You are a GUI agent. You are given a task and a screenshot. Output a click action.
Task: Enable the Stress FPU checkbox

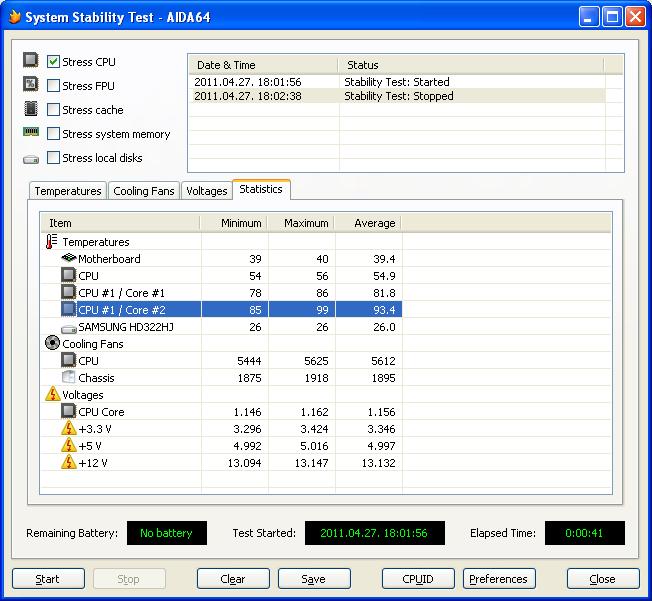[x=53, y=86]
